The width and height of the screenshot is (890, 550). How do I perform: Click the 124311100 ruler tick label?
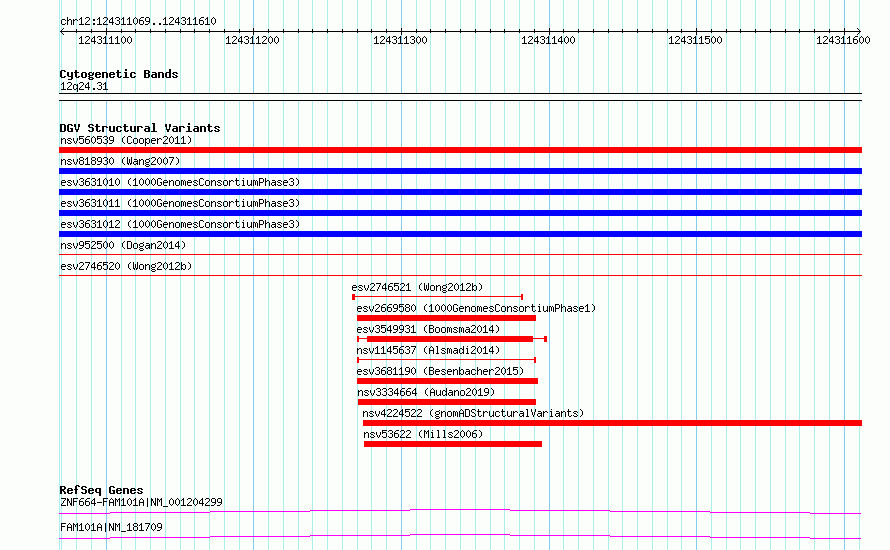click(105, 40)
